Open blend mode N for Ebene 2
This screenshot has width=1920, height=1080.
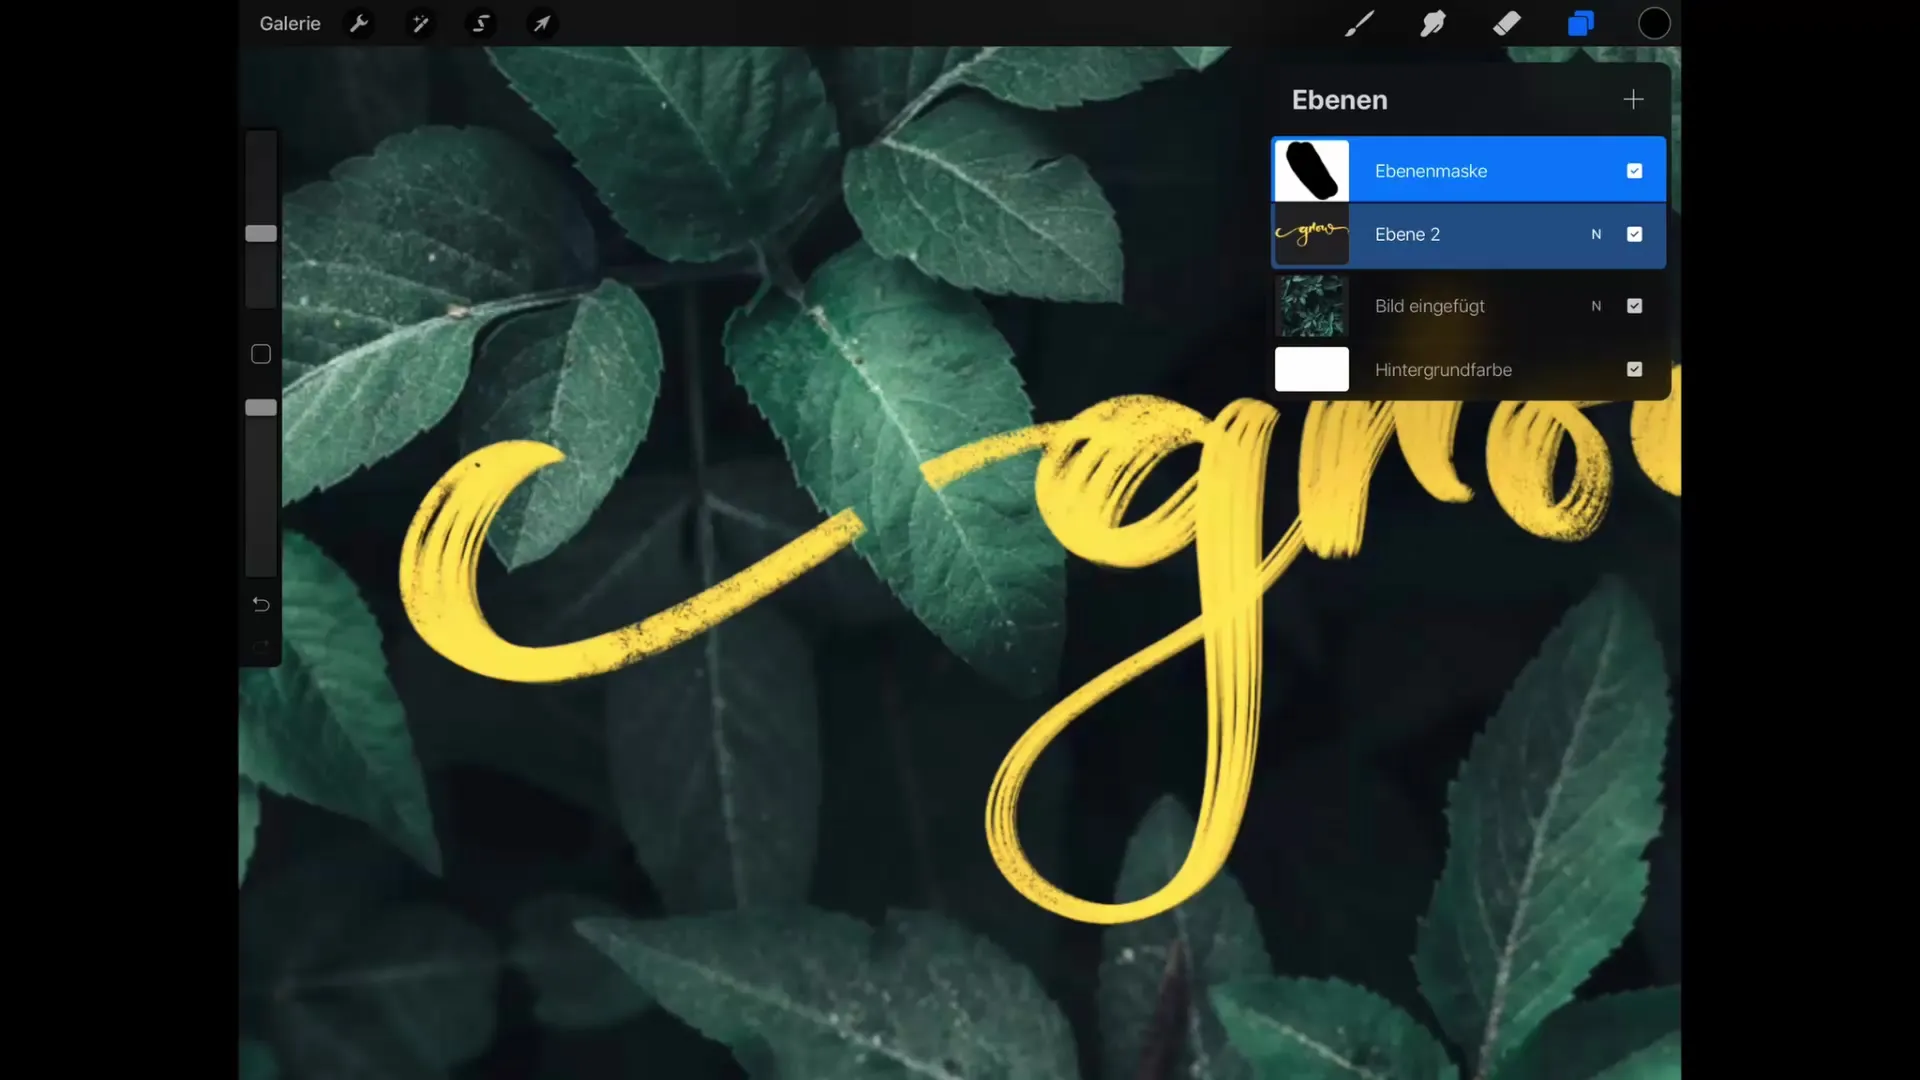coord(1596,234)
